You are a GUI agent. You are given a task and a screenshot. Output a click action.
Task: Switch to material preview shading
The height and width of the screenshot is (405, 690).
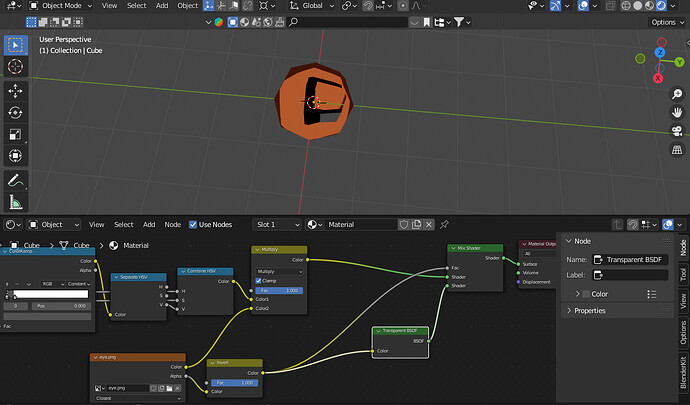[650, 6]
